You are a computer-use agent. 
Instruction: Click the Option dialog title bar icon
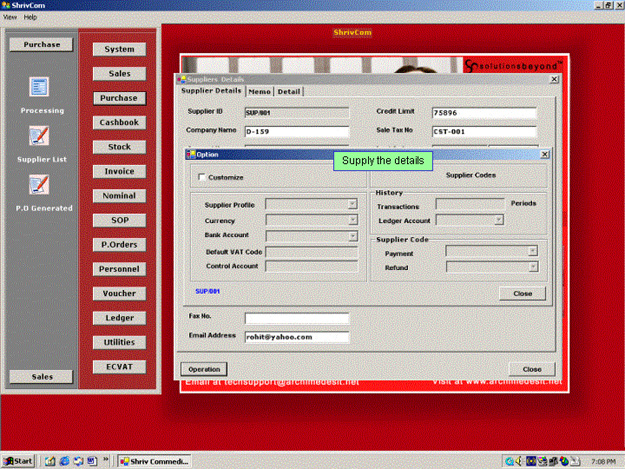(191, 155)
